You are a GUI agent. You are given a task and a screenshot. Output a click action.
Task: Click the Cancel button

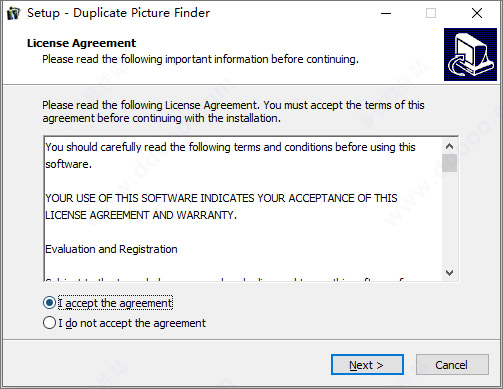pyautogui.click(x=452, y=365)
